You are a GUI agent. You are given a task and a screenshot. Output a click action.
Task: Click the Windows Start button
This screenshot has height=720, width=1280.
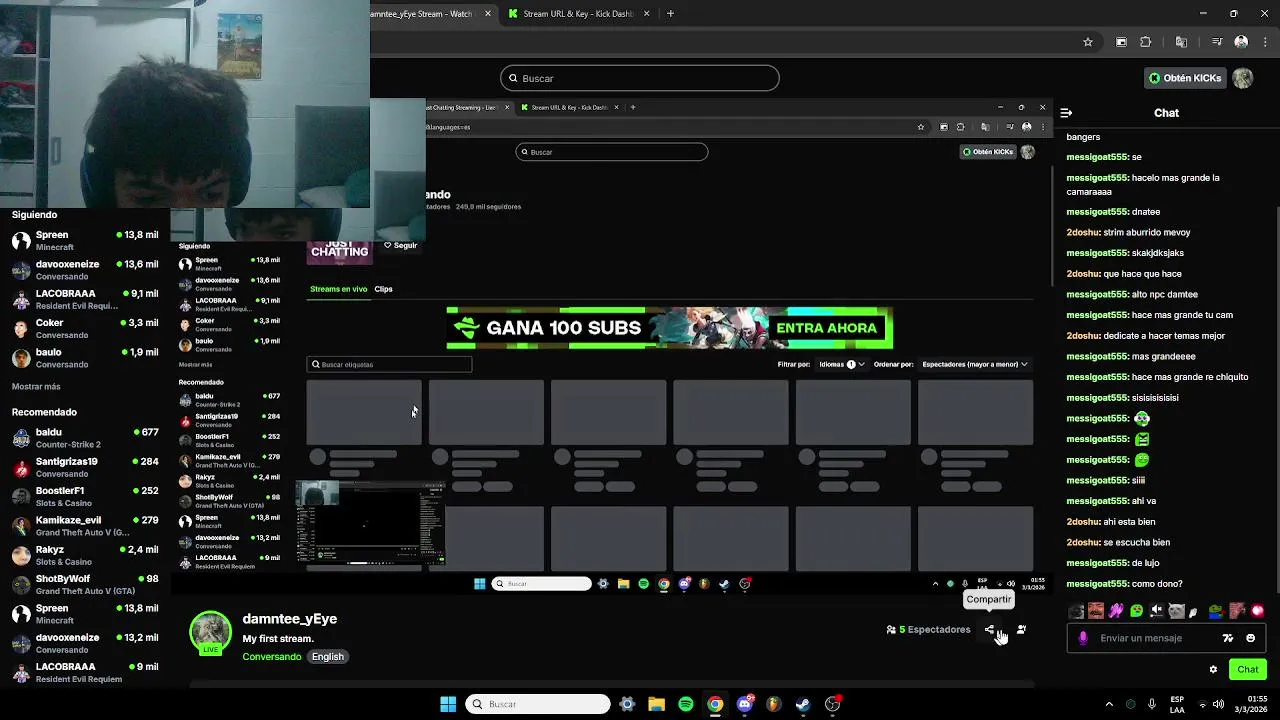pyautogui.click(x=448, y=704)
